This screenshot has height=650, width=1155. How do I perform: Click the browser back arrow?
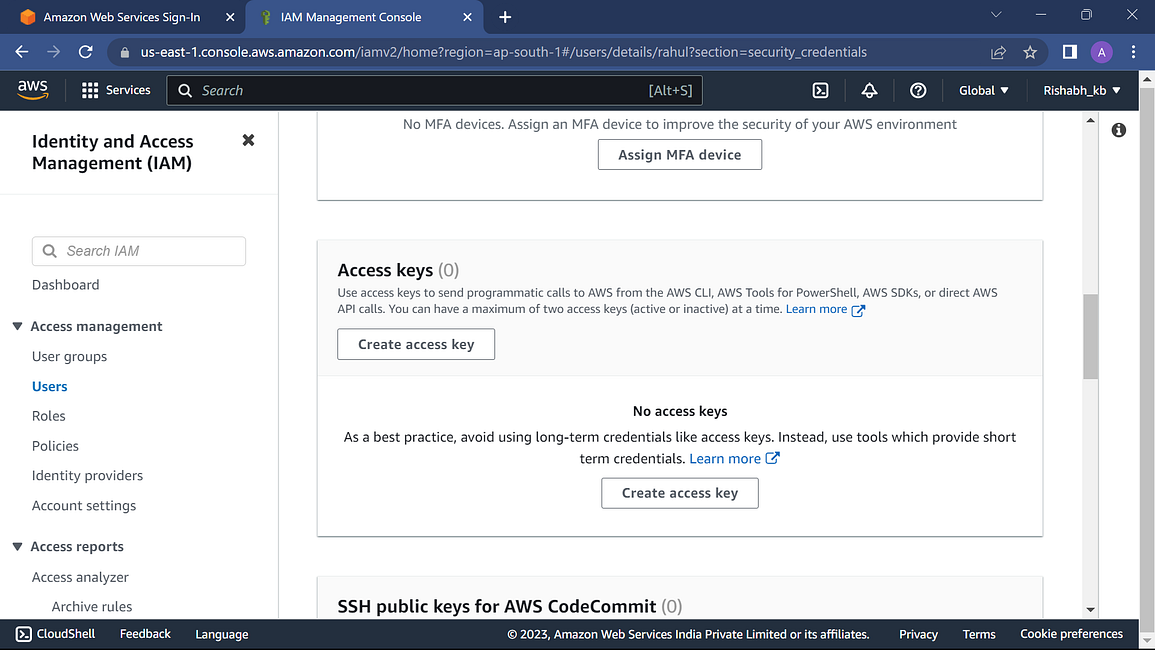[x=22, y=52]
